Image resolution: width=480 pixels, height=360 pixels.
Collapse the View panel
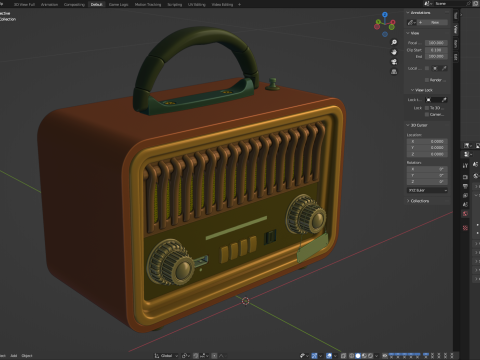pyautogui.click(x=408, y=33)
